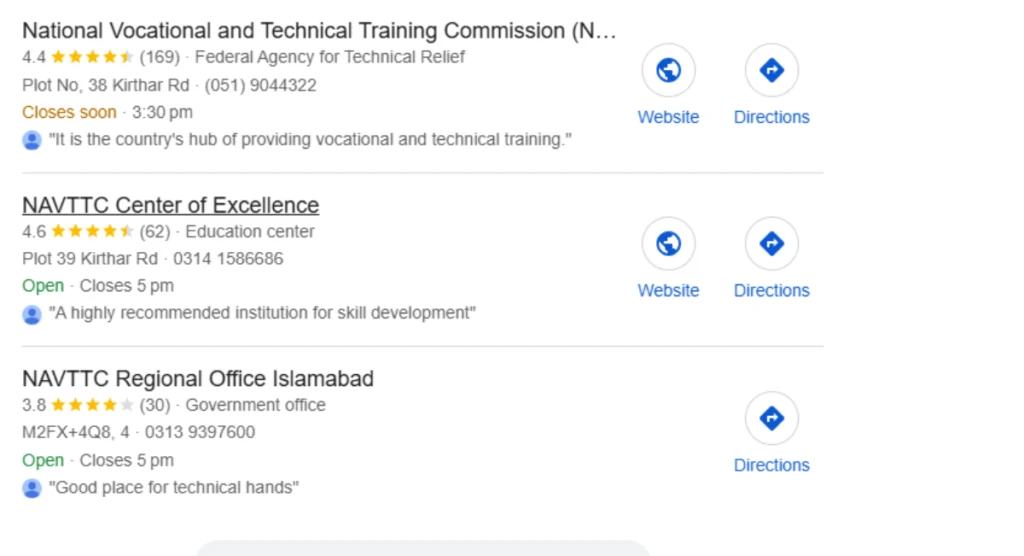Click "Website" label under first listing
Image resolution: width=1024 pixels, height=556 pixels.
(x=668, y=117)
